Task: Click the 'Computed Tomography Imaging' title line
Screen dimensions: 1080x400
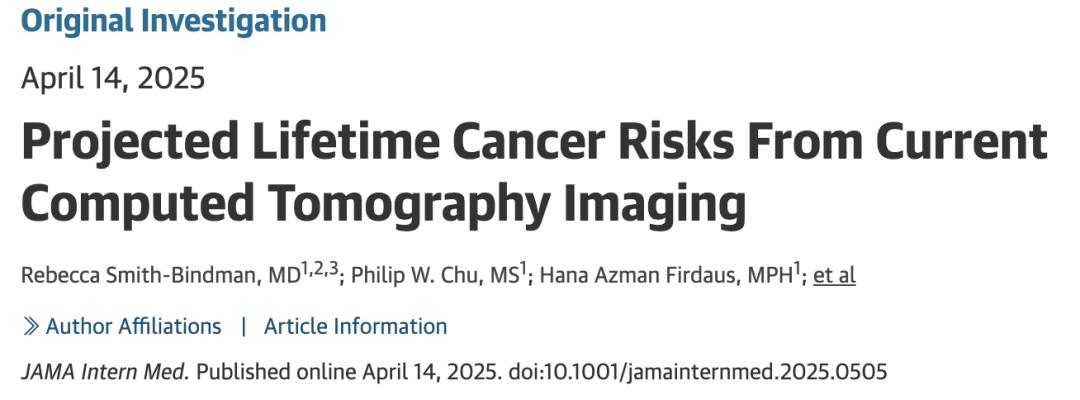Action: (x=384, y=202)
